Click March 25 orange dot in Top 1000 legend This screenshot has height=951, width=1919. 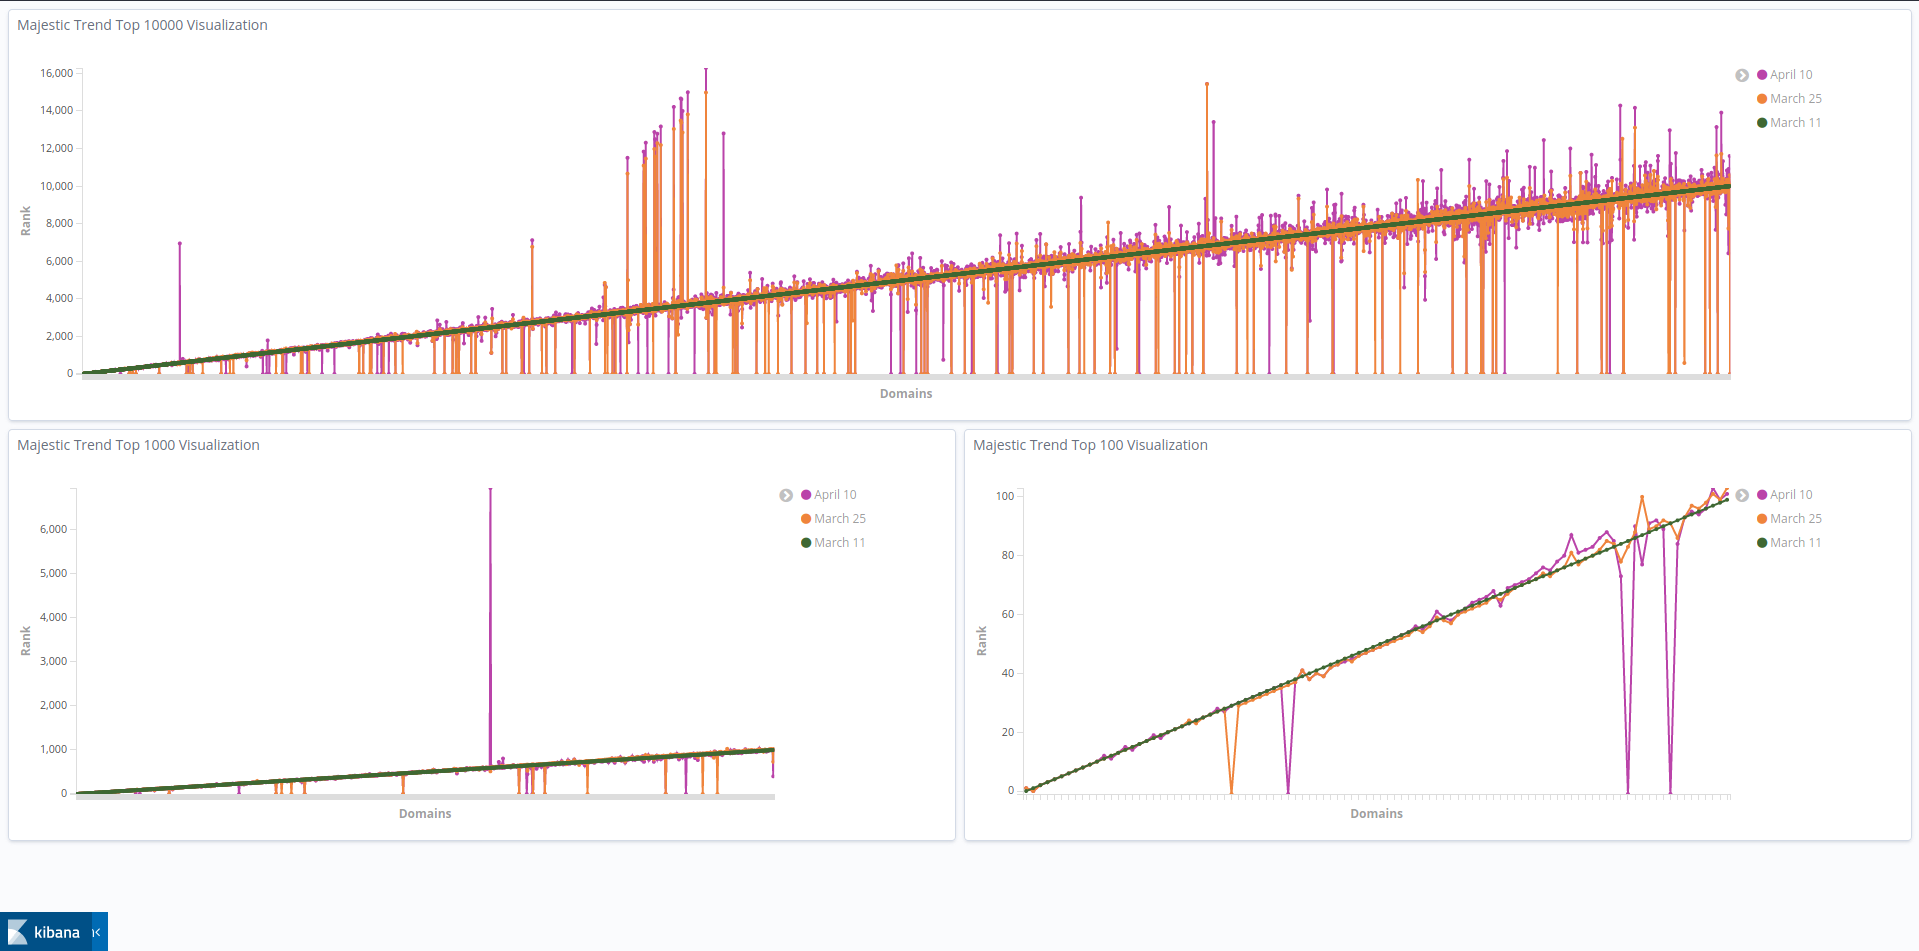(806, 519)
